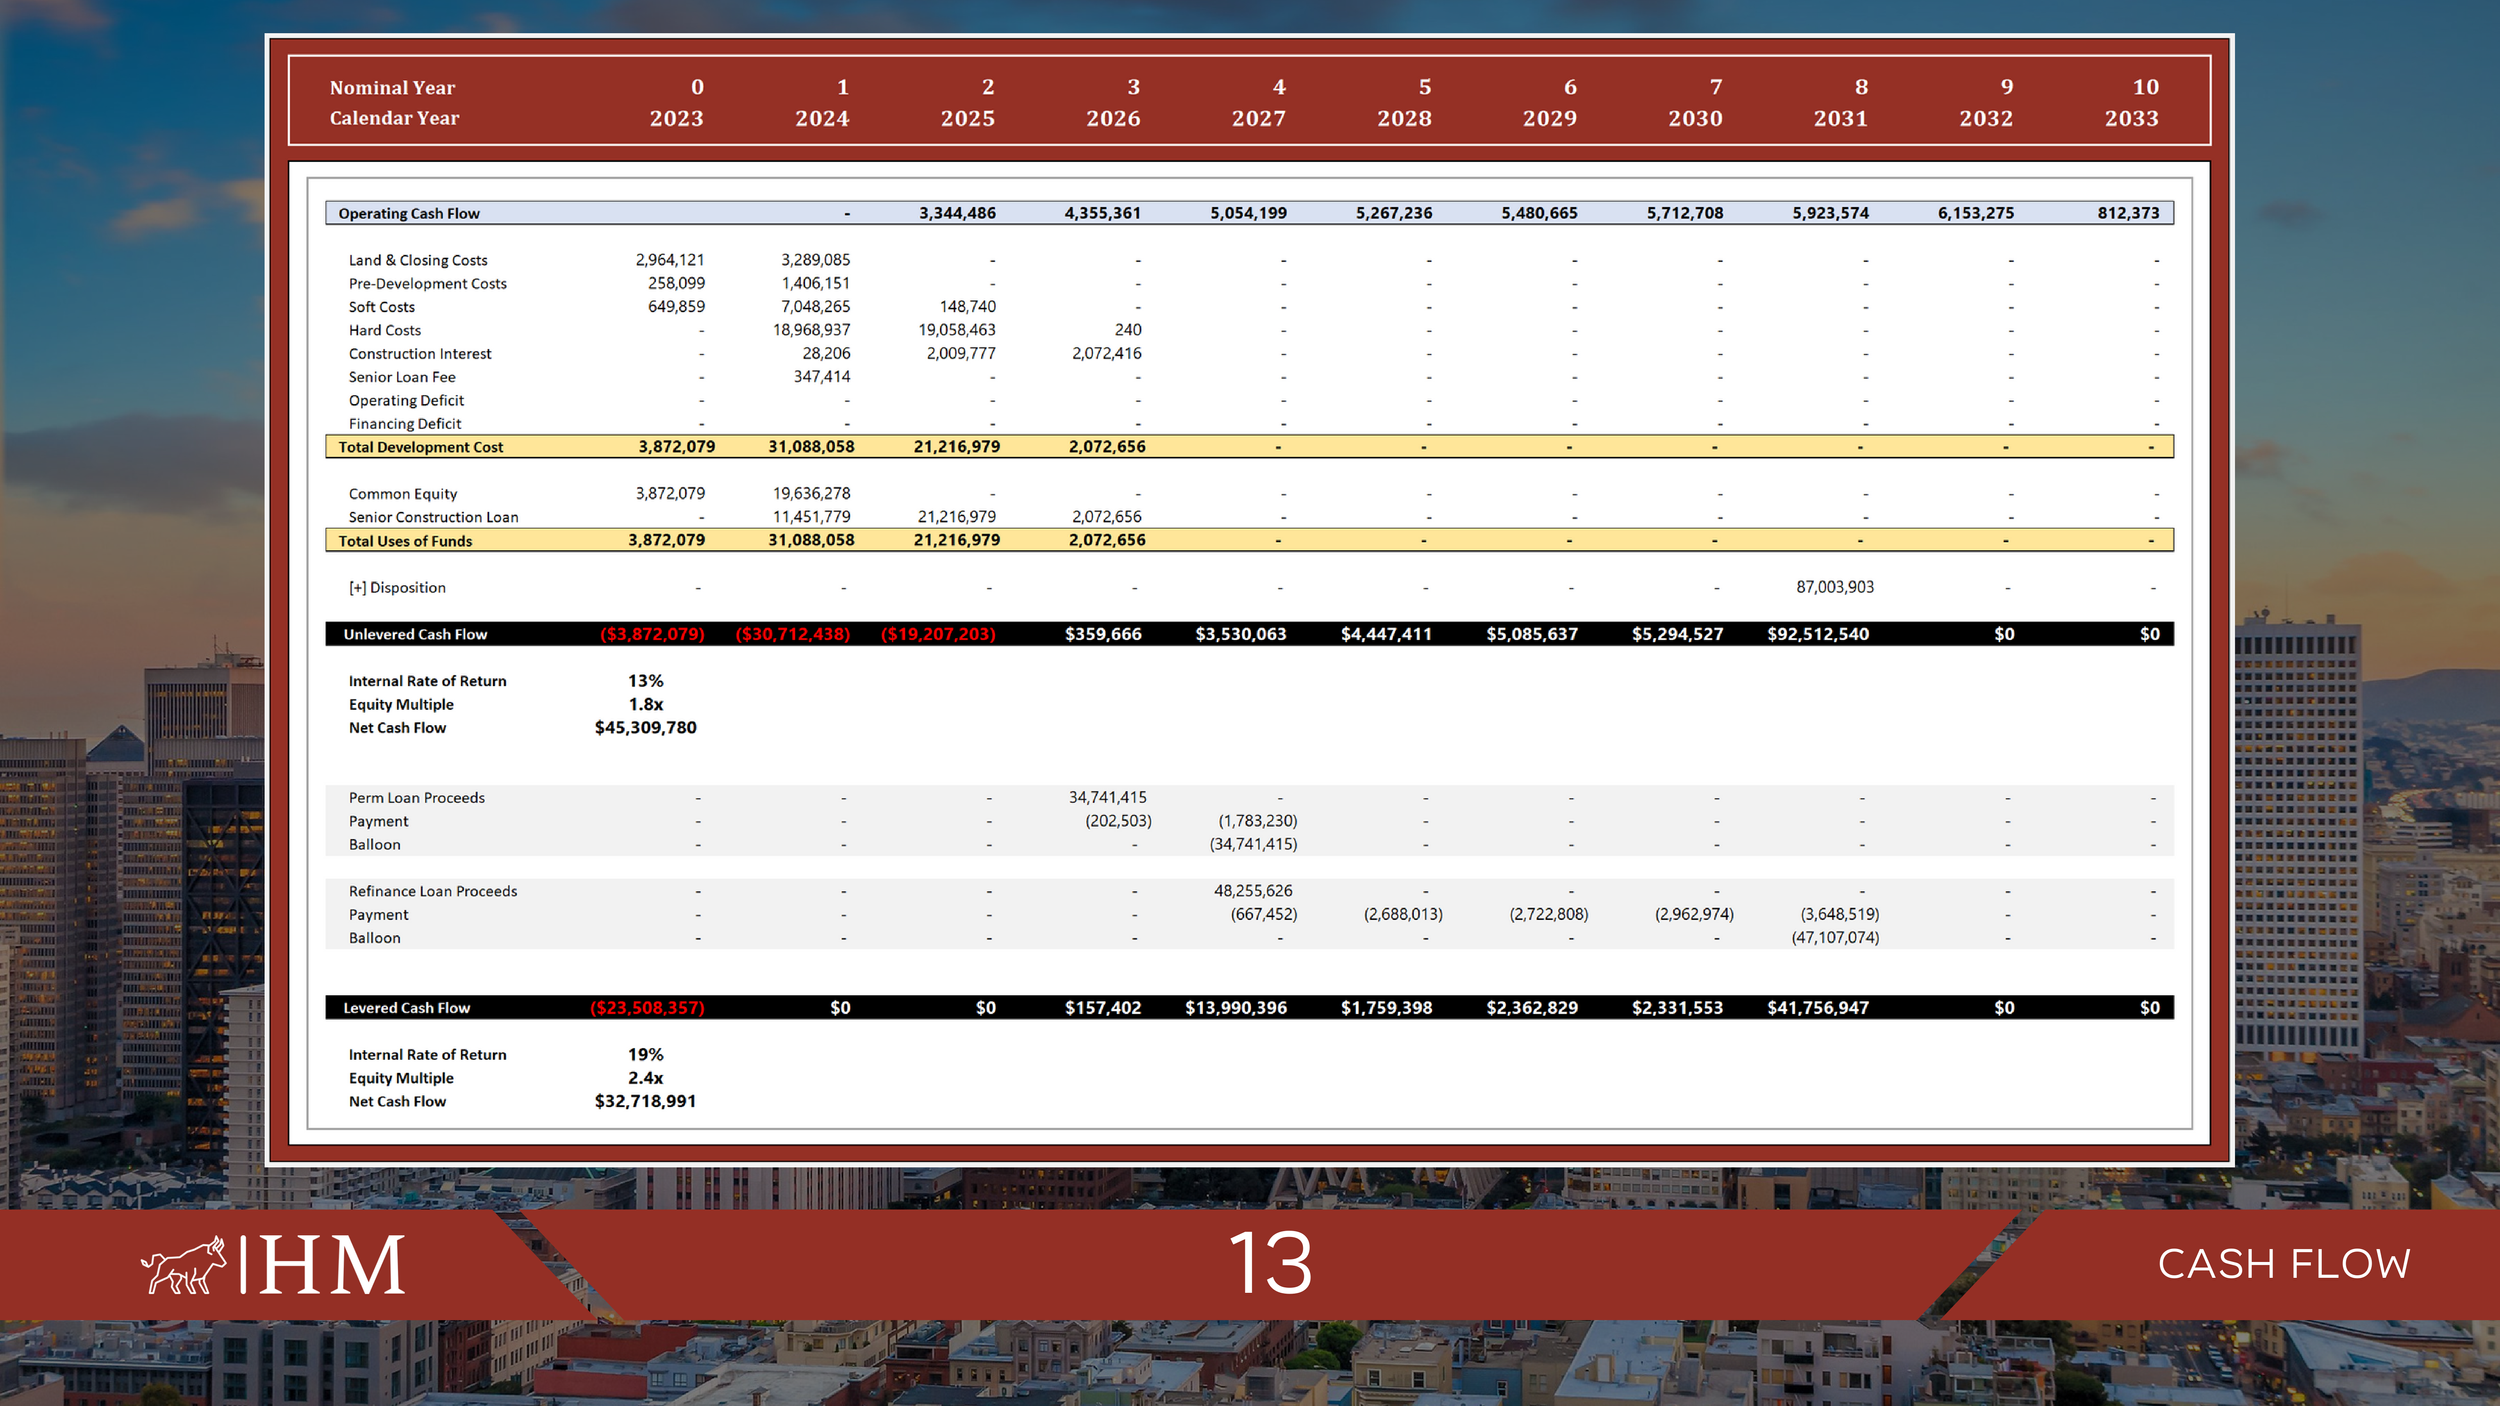The width and height of the screenshot is (2500, 1406).
Task: Click the 19% levered Internal Rate of Return
Action: click(645, 1054)
